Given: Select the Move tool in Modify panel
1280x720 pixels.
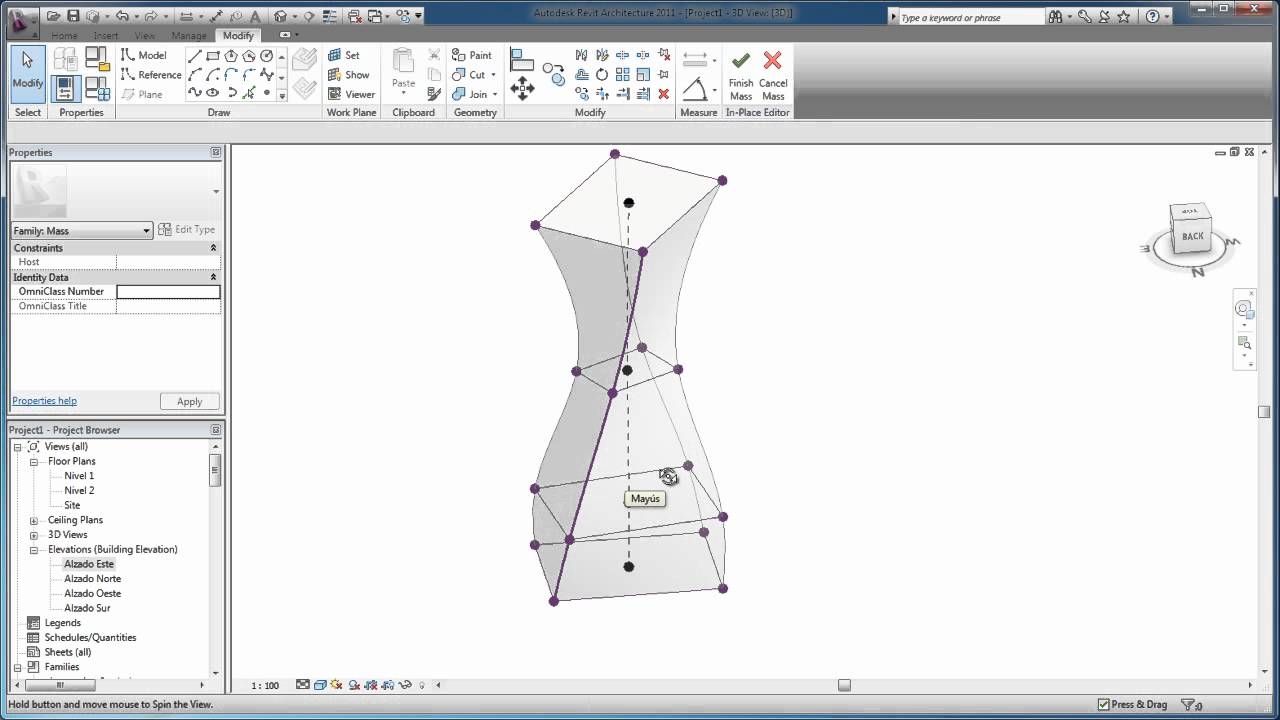Looking at the screenshot, I should 522,89.
